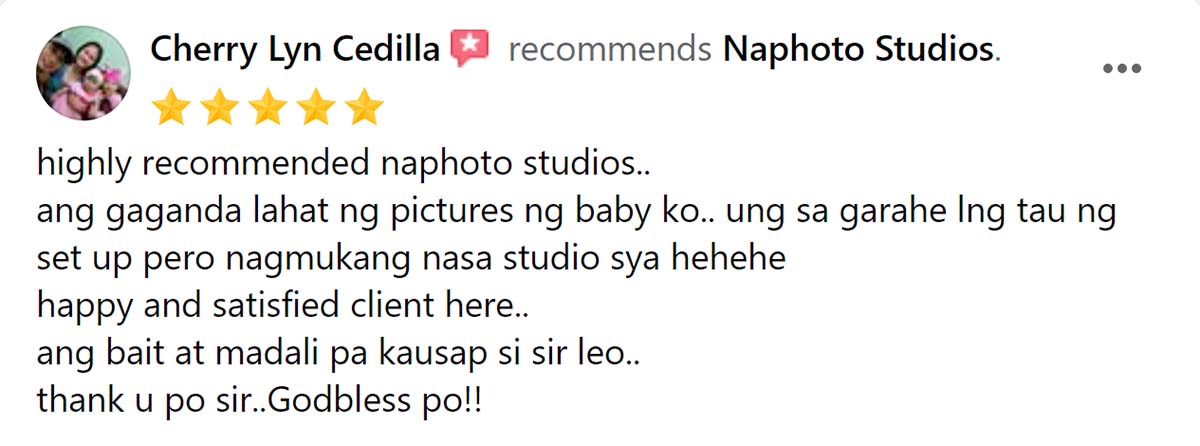Click 'happy and satisfied client here..' line

pyautogui.click(x=283, y=308)
